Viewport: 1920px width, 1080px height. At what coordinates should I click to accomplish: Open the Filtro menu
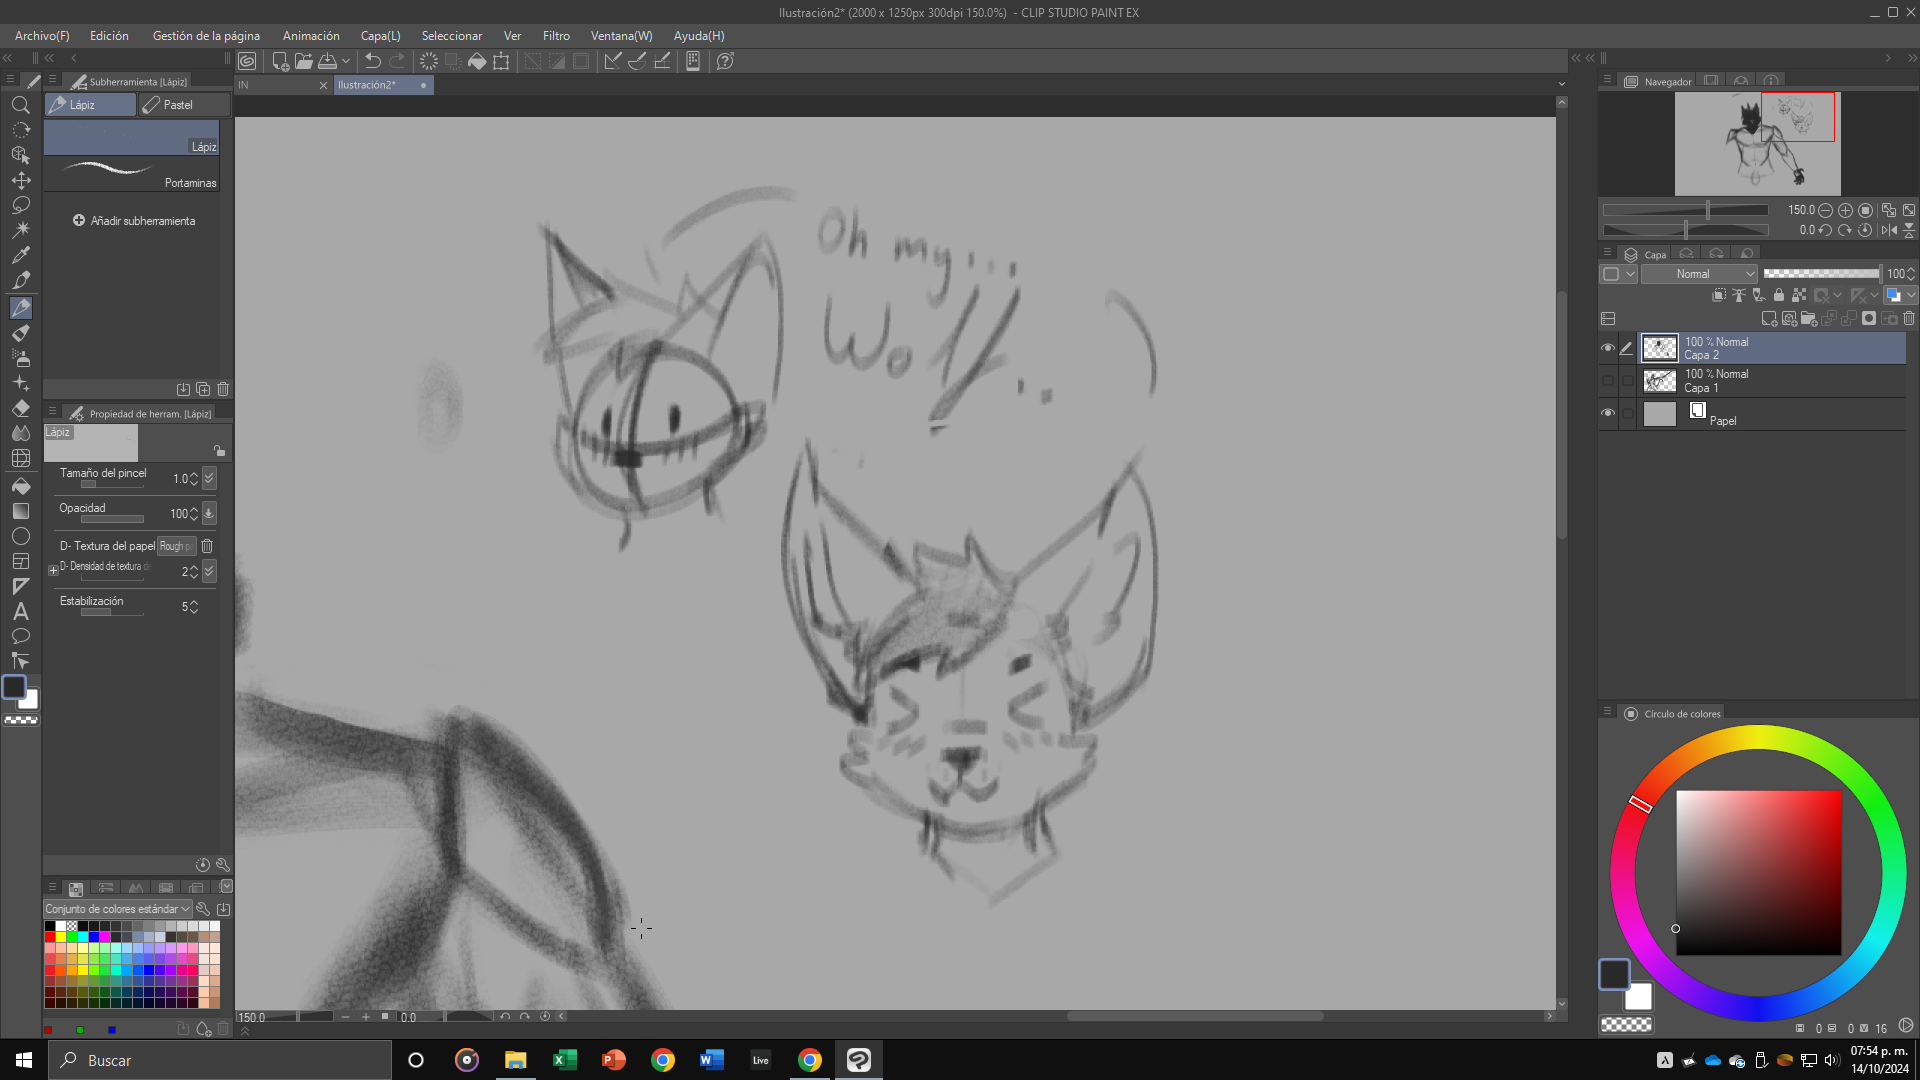click(x=556, y=36)
